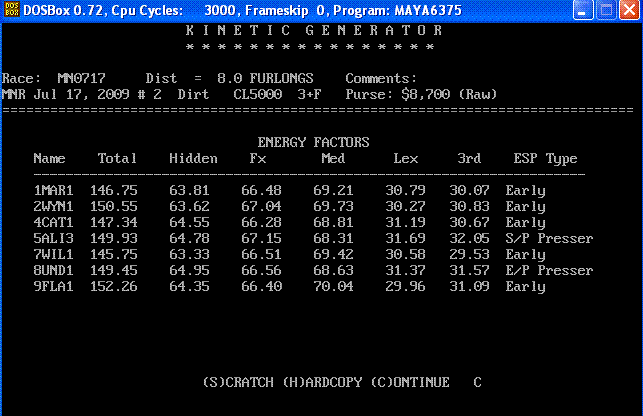Click the Med column header

click(333, 158)
